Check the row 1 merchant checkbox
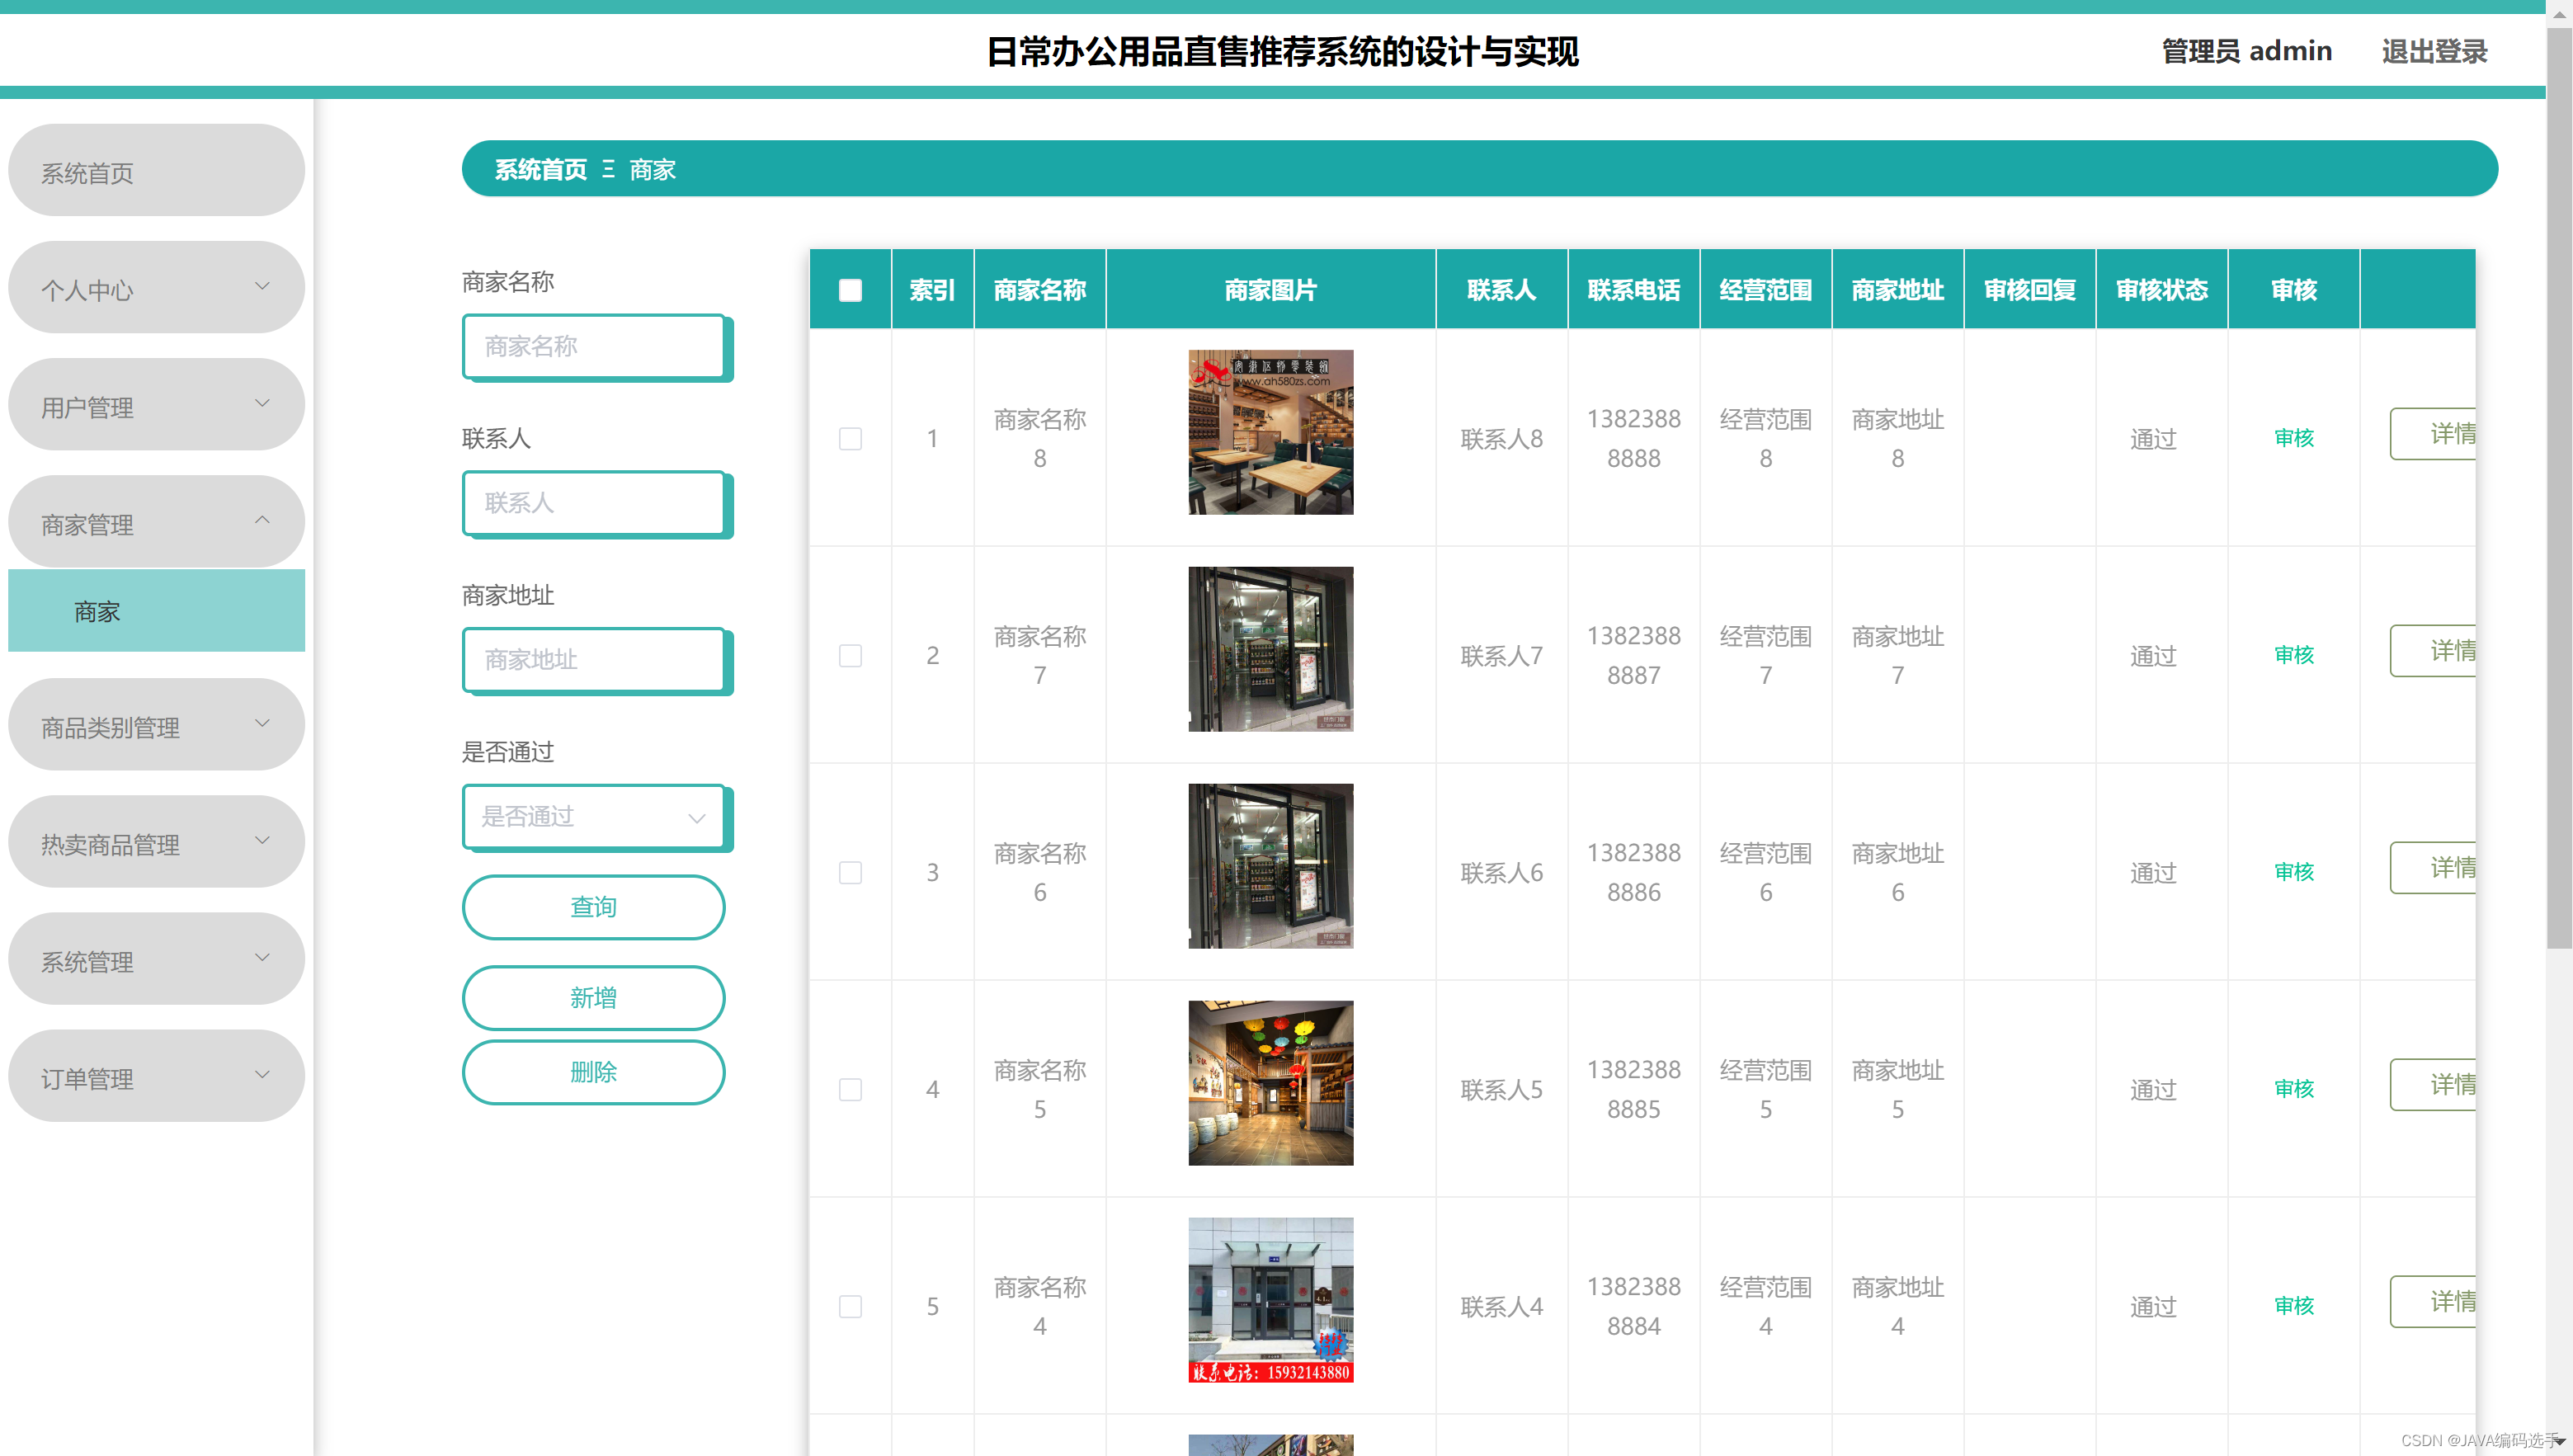The height and width of the screenshot is (1456, 2573). 850,439
